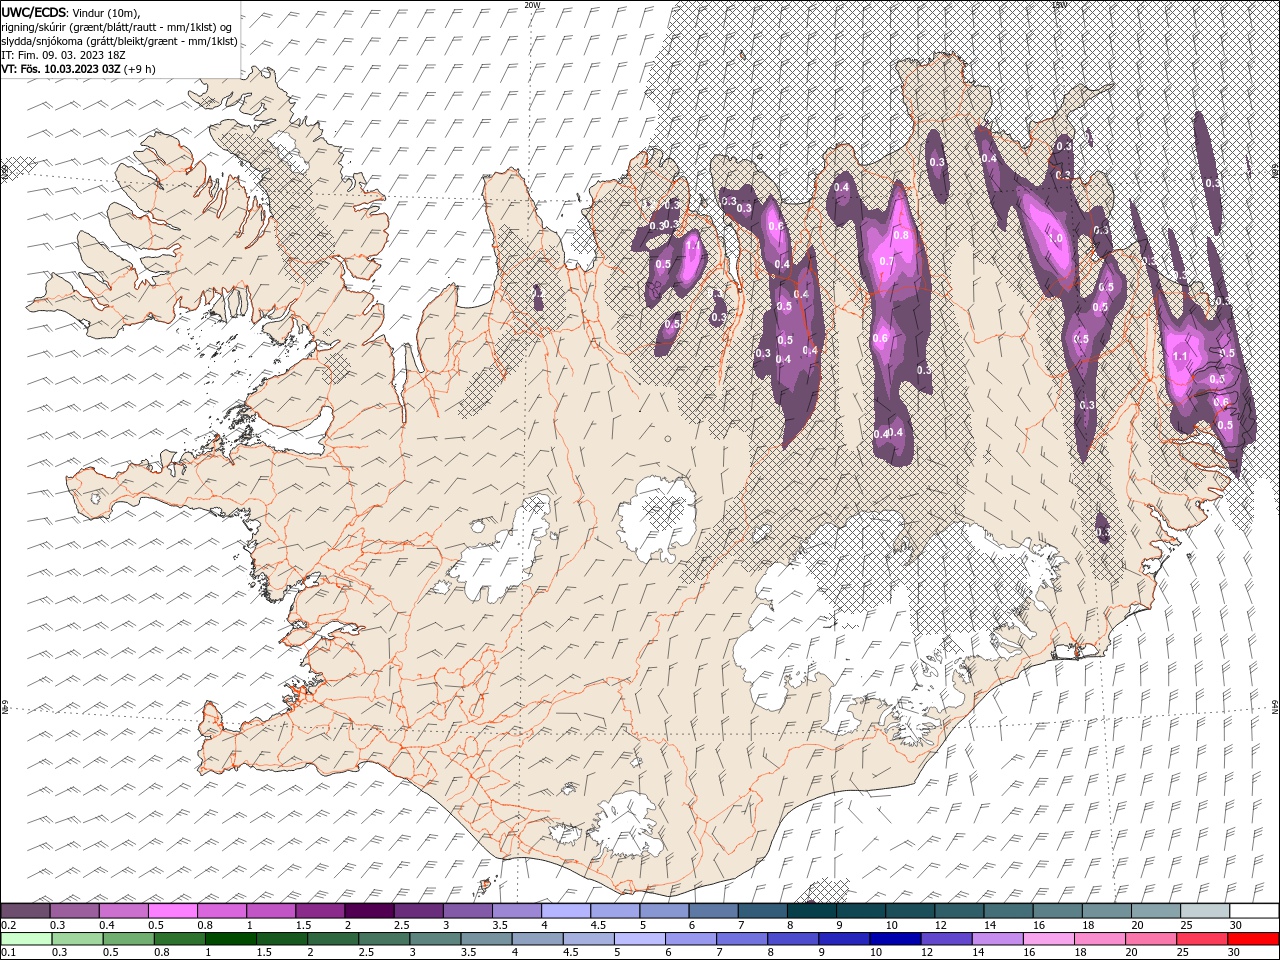Pick the light periwinkle 4–4.5 swatch in upper legend
The width and height of the screenshot is (1280, 960).
pyautogui.click(x=564, y=911)
